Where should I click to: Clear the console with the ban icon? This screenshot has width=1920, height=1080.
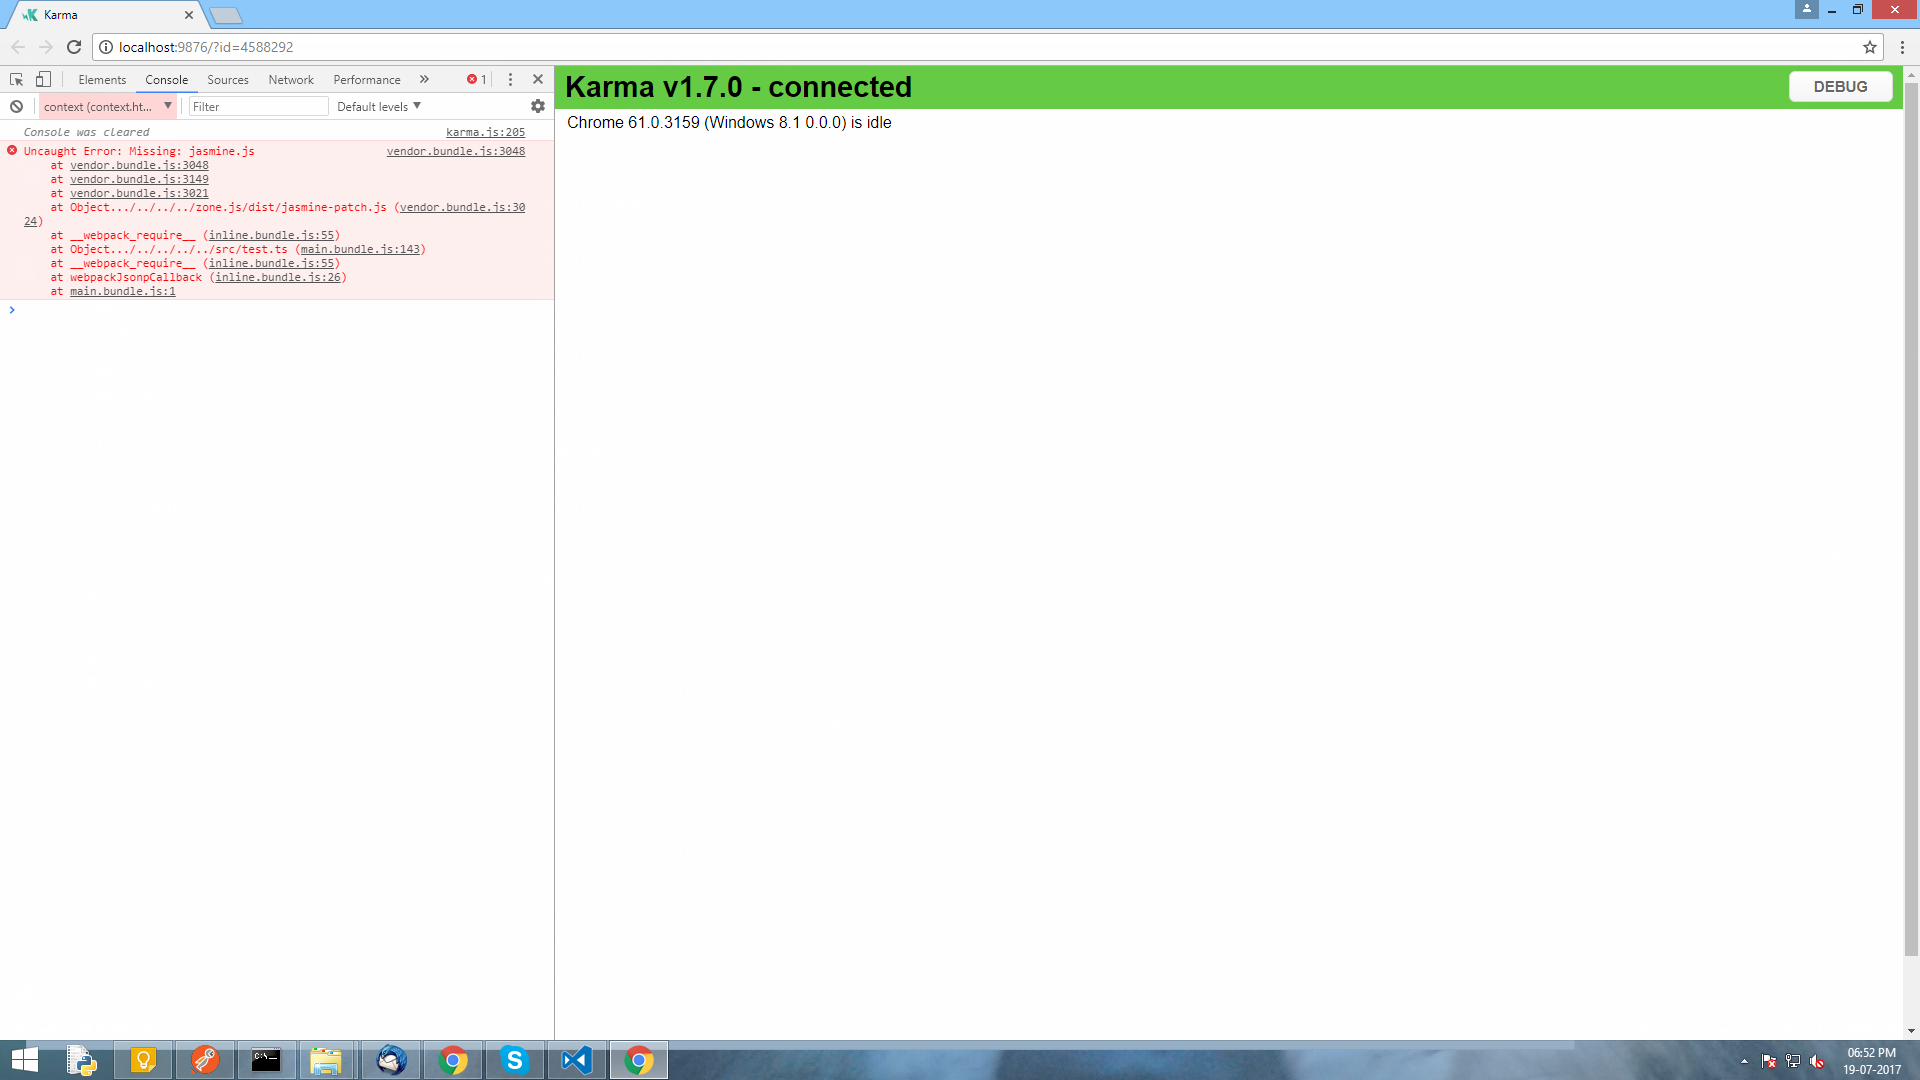[x=16, y=106]
